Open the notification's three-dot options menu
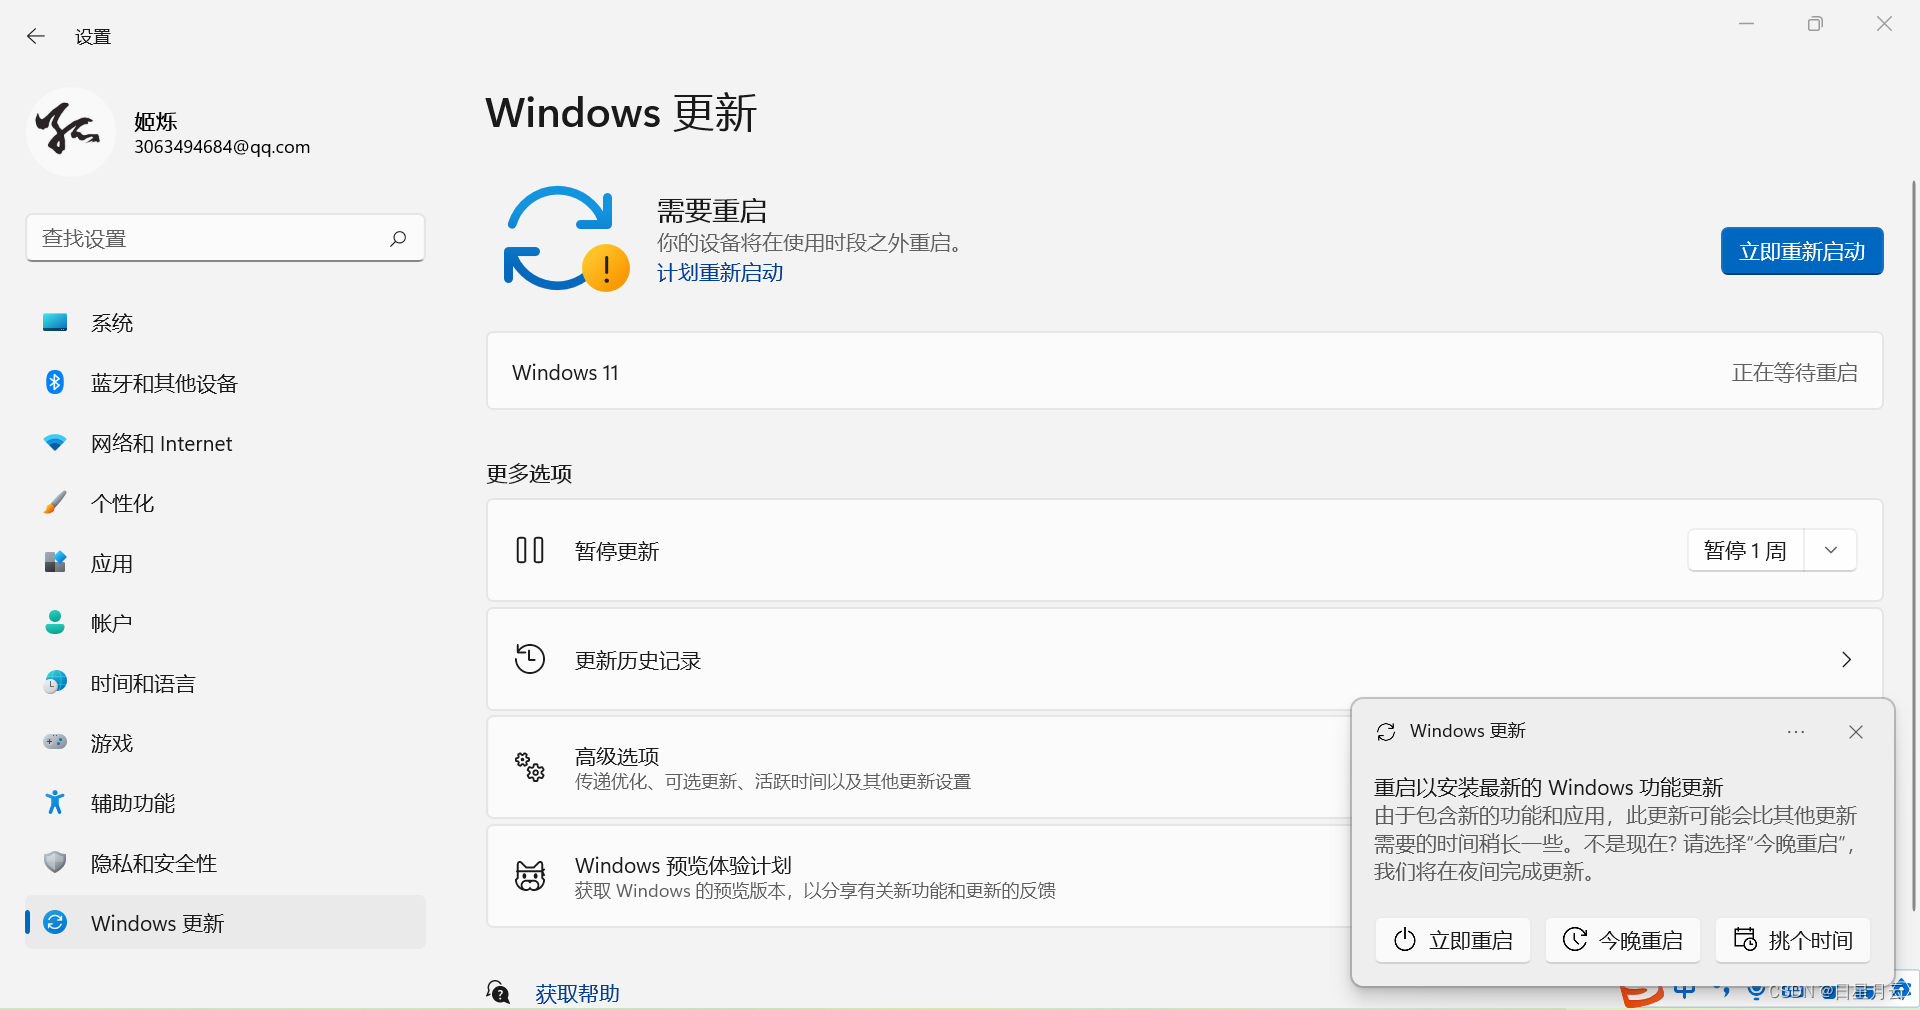The height and width of the screenshot is (1010, 1920). point(1796,732)
